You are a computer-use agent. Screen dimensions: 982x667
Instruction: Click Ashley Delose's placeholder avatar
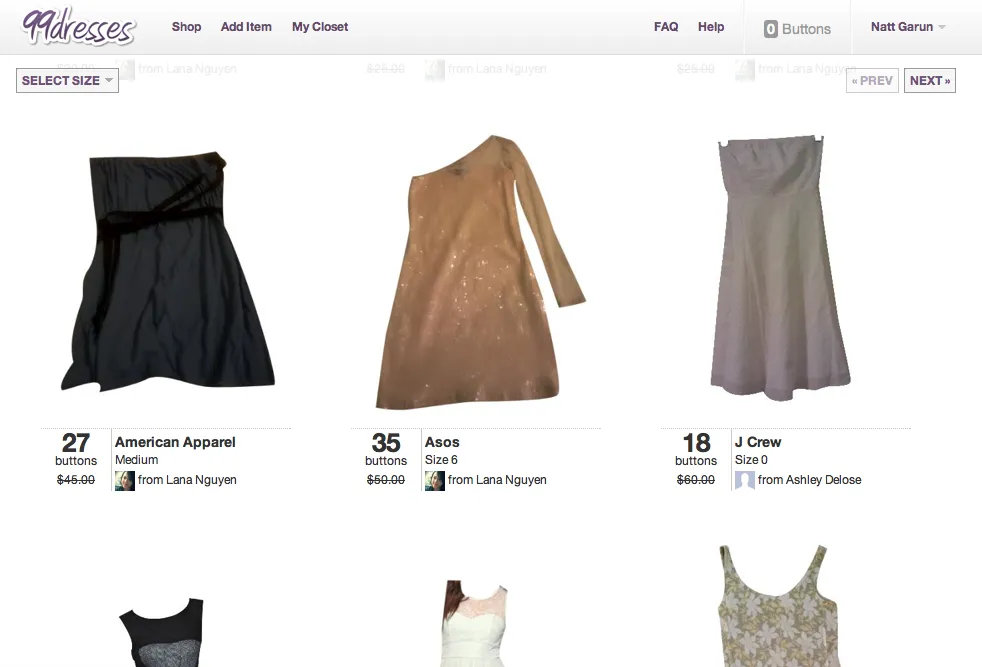(x=745, y=480)
